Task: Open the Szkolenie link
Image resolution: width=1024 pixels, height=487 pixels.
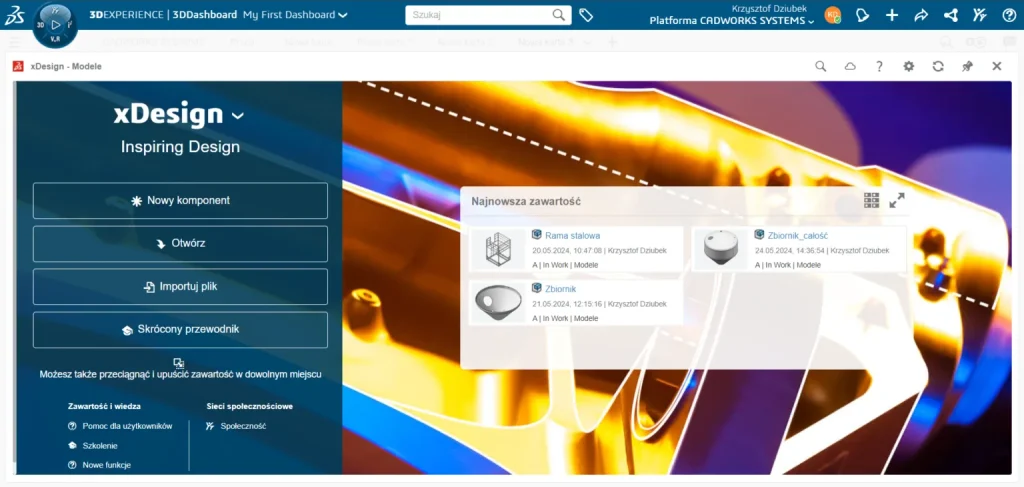Action: tap(100, 445)
